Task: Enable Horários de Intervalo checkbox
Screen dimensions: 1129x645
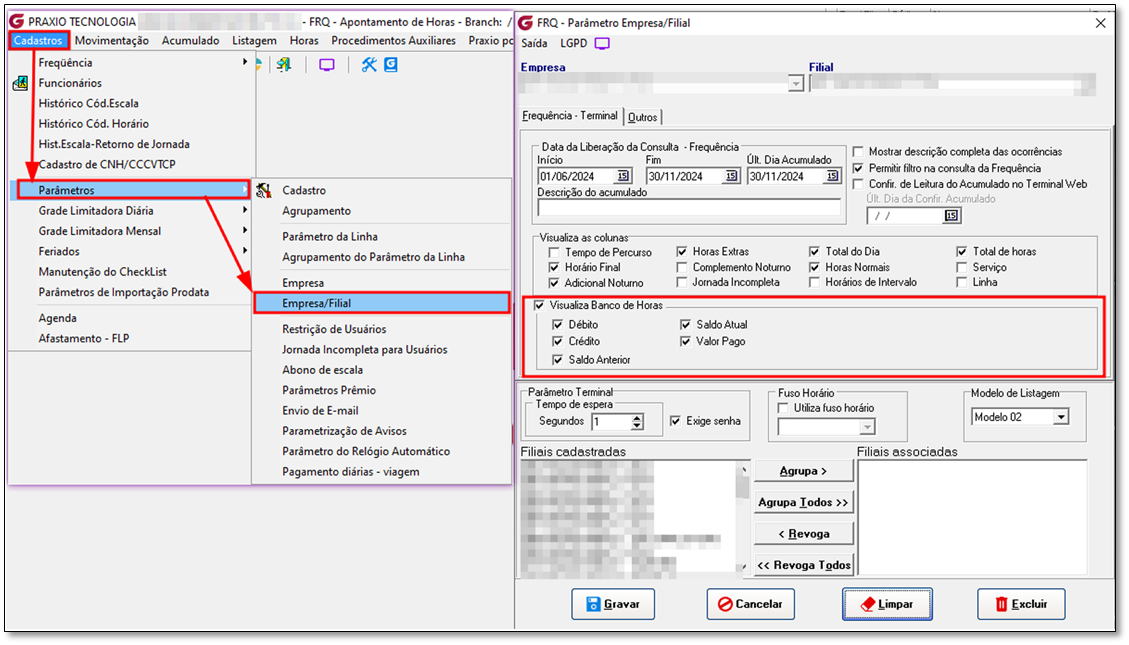Action: 814,282
